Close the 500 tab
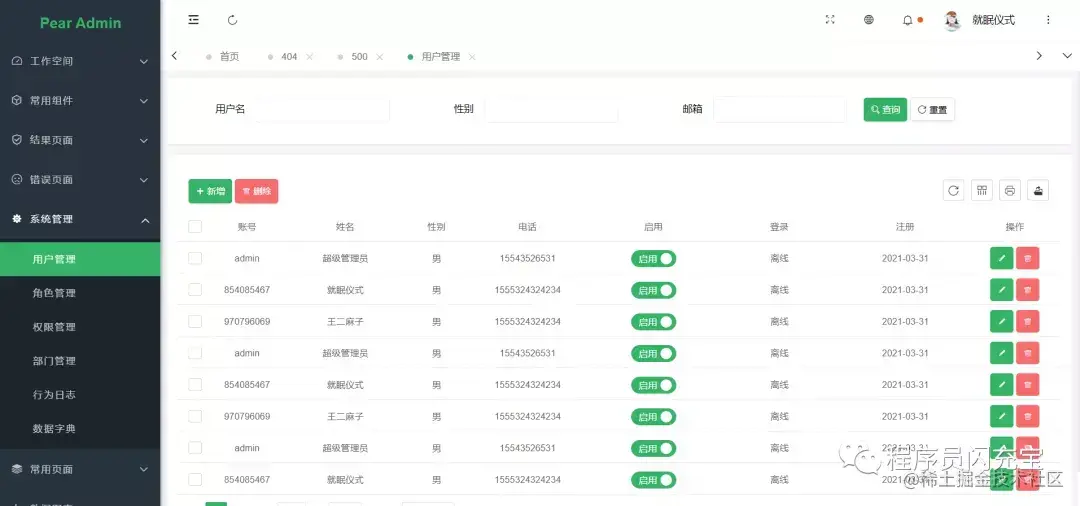The height and width of the screenshot is (506, 1080). (x=380, y=56)
